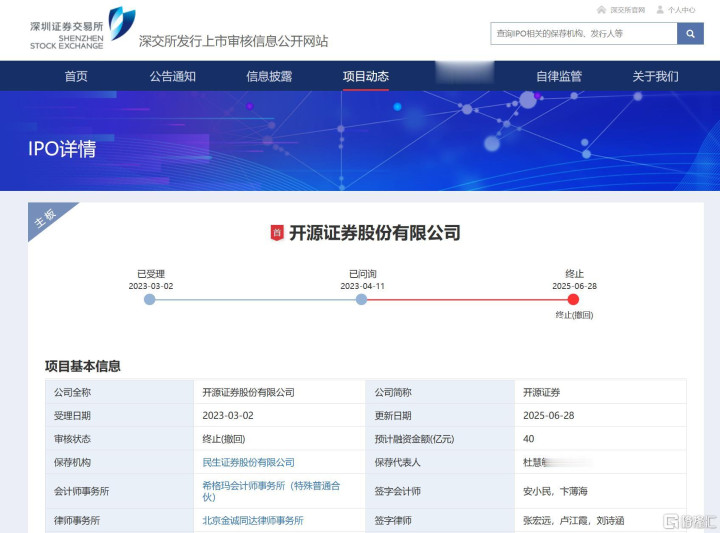Viewport: 720px width, 533px height.
Task: Open the 民生证券股份有限公司 sponsor link
Action: 248,462
